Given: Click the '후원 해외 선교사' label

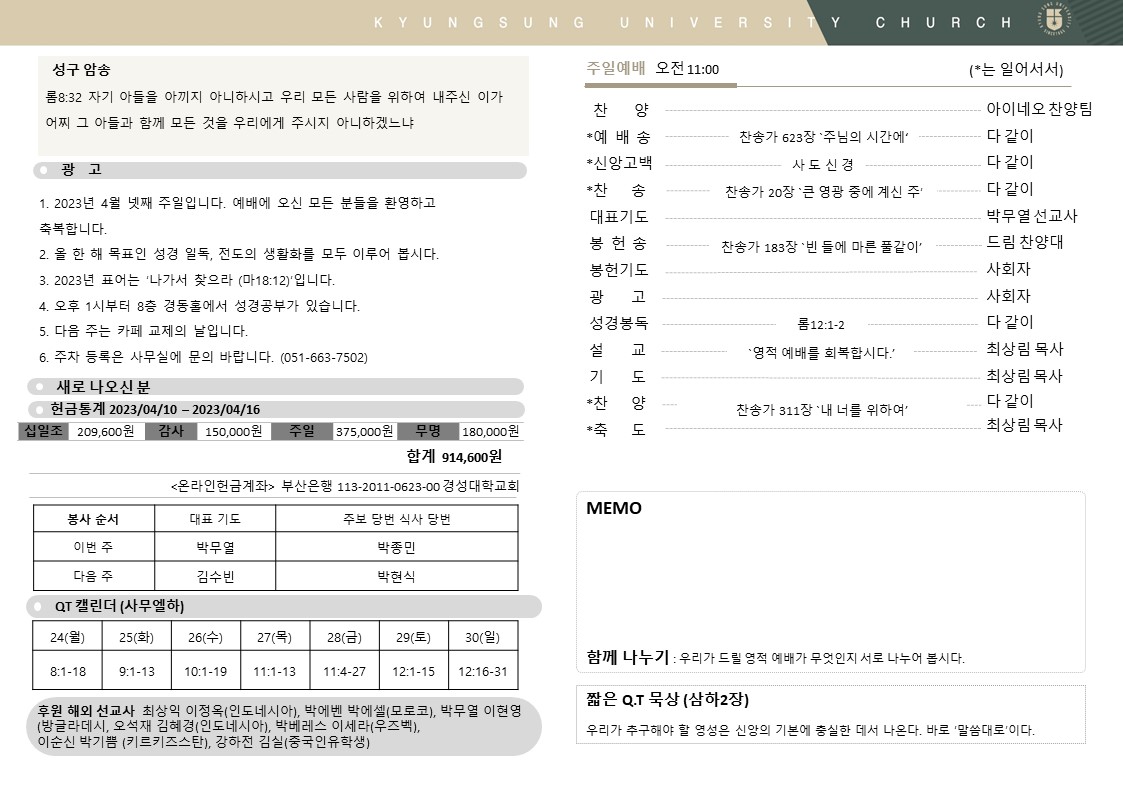Looking at the screenshot, I should pyautogui.click(x=86, y=711).
